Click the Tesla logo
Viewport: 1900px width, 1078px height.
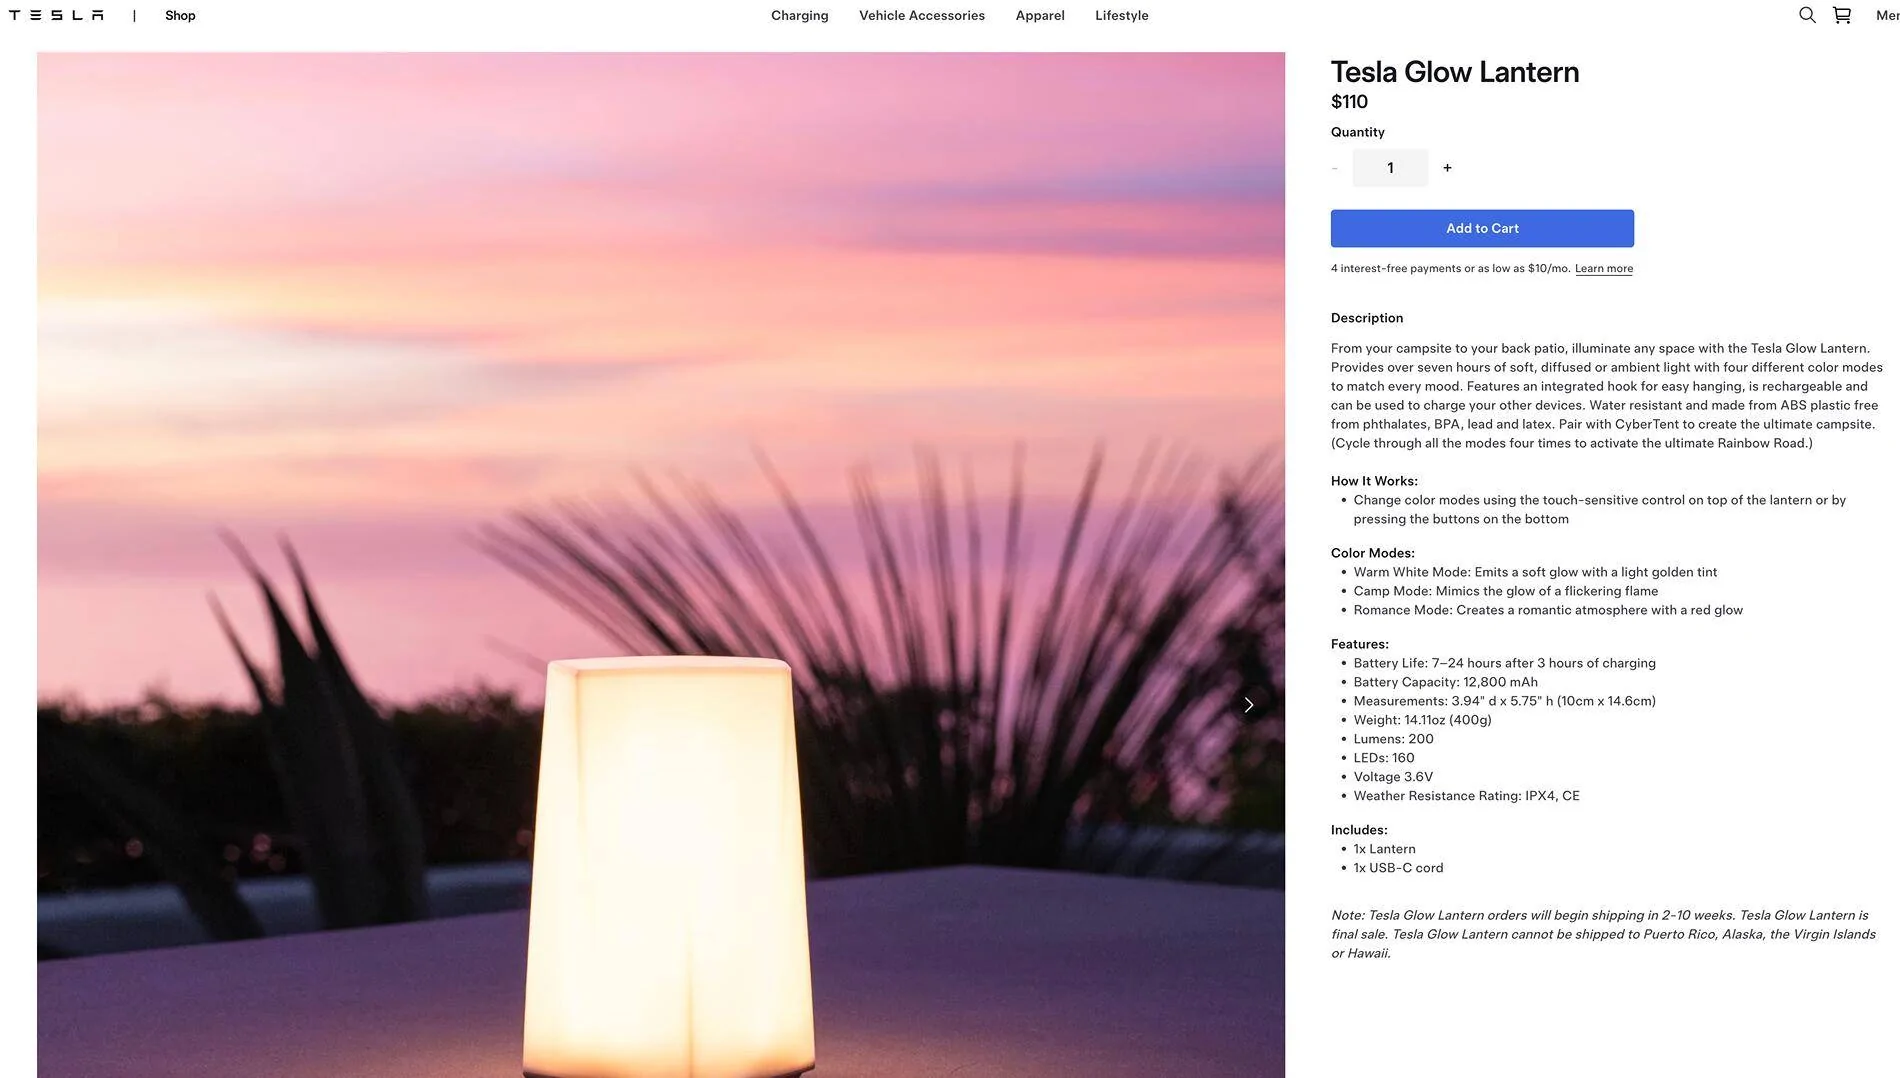point(56,15)
